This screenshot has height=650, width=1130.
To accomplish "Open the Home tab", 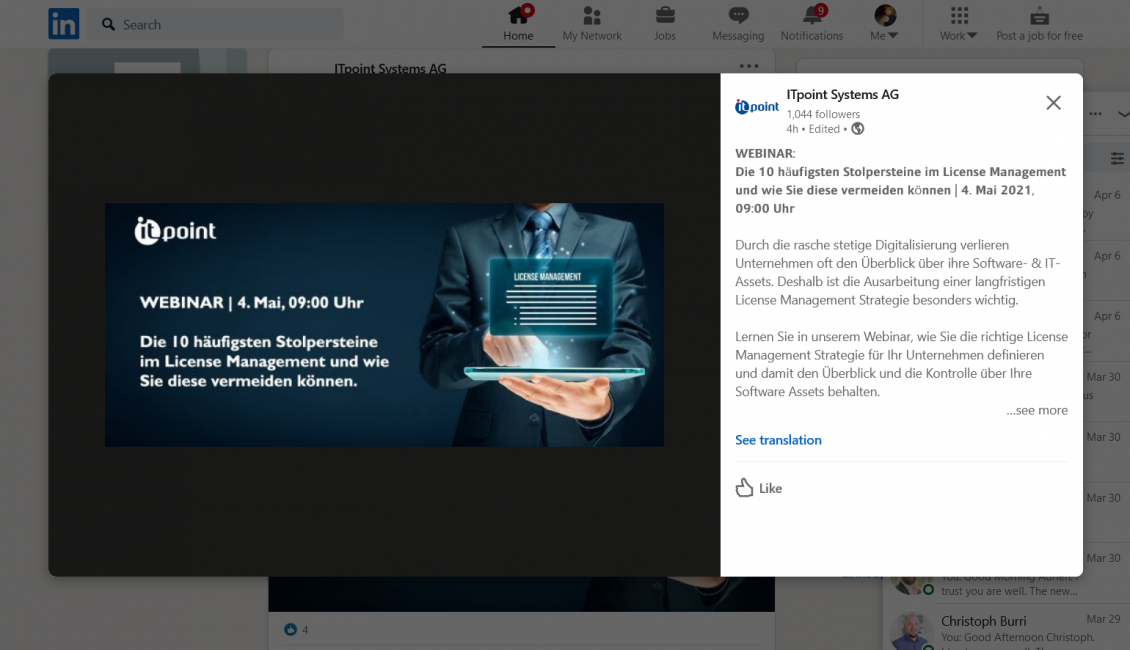I will coord(518,24).
